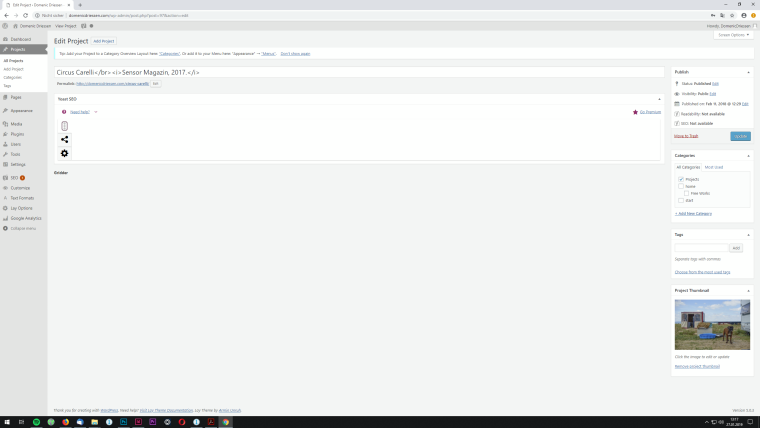
Task: Open Add Project in the Projects submenu
Action: [x=14, y=69]
